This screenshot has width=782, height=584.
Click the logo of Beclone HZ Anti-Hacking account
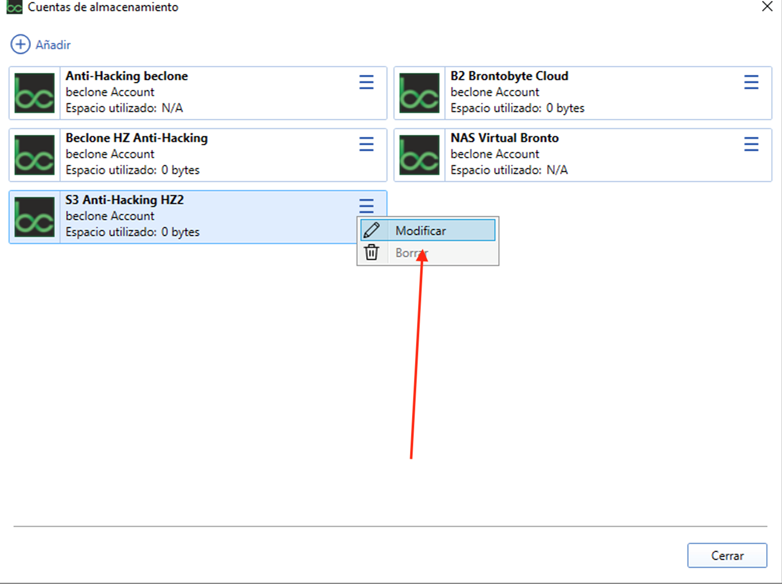point(34,155)
